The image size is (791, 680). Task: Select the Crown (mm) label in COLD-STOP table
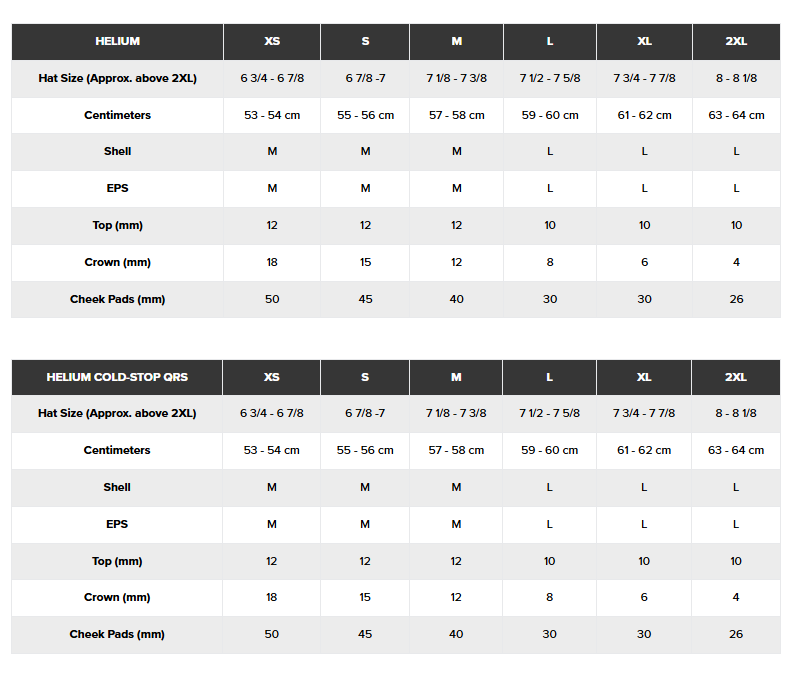117,597
